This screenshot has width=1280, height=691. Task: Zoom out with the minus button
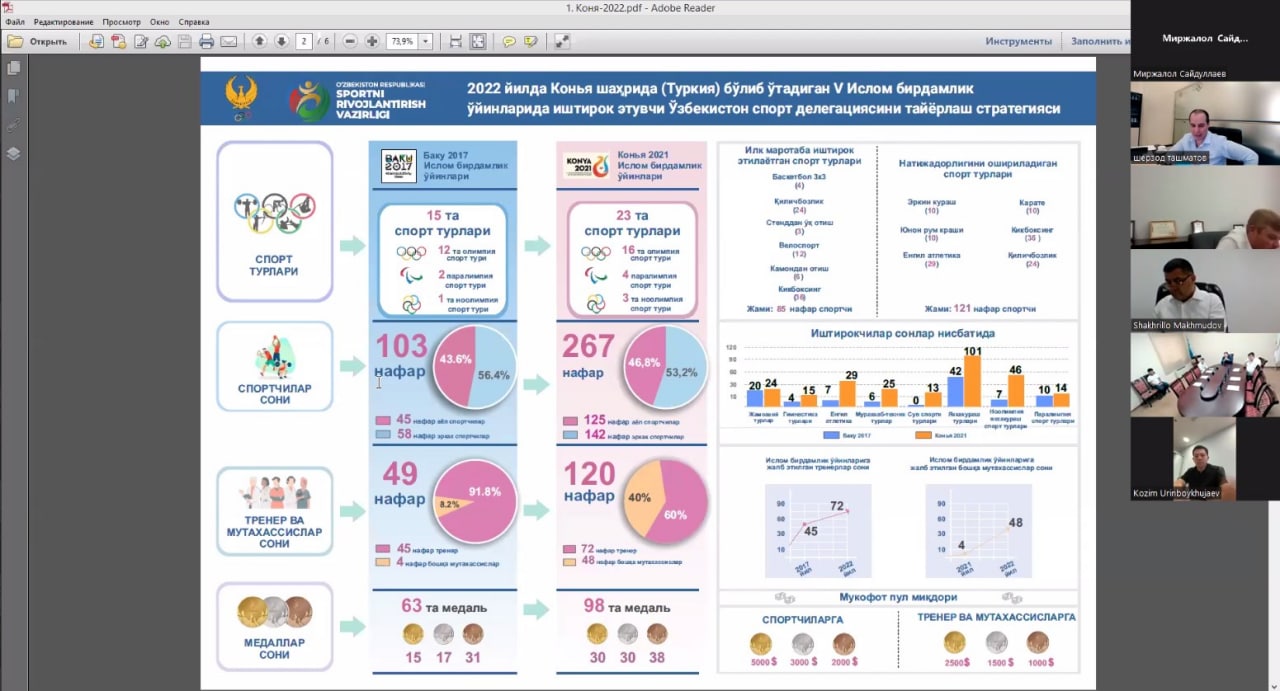[x=350, y=42]
